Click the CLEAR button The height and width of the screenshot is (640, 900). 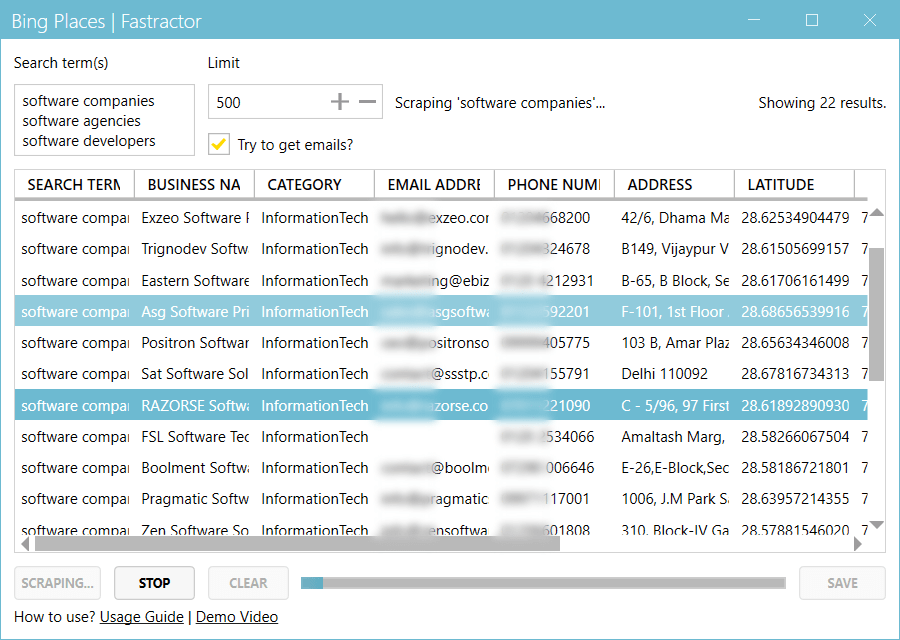[248, 583]
